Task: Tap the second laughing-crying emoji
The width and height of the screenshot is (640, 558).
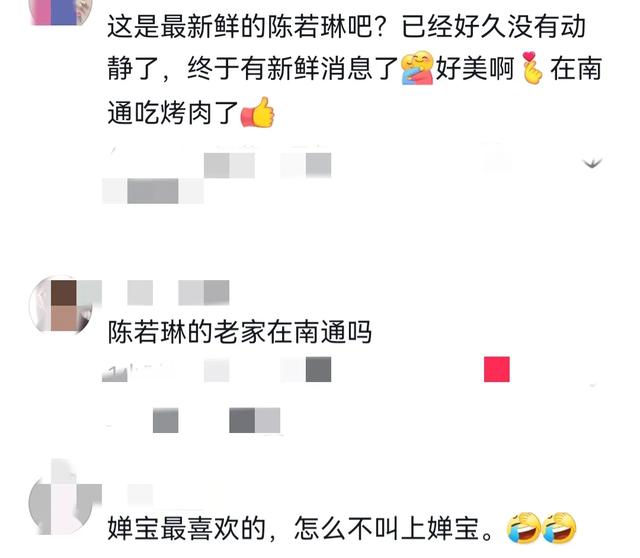Action: pos(559,528)
